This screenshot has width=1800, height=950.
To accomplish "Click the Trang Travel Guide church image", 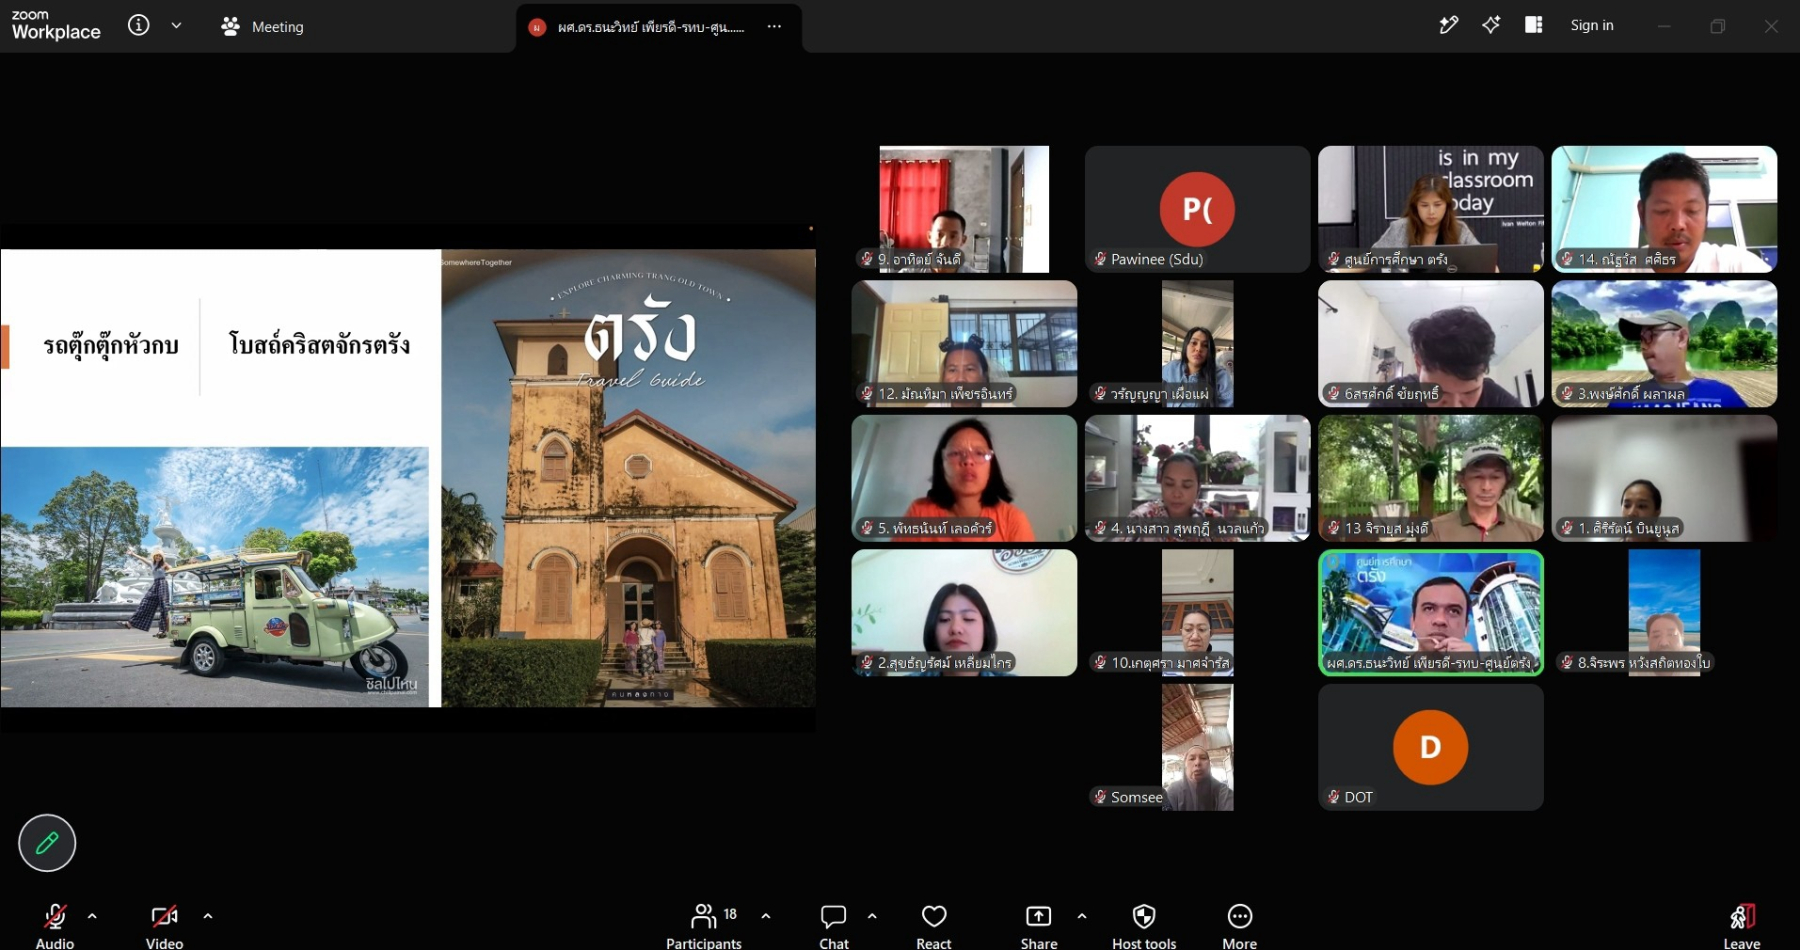I will pos(629,478).
